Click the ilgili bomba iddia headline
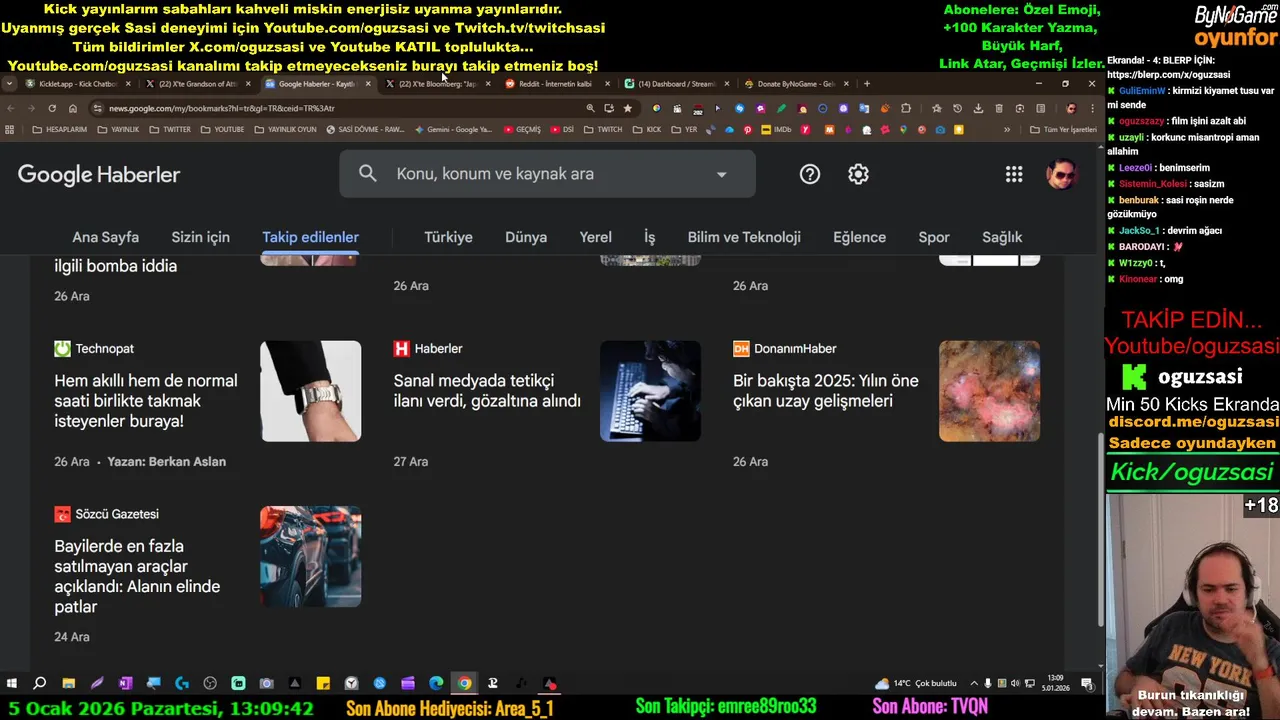The height and width of the screenshot is (720, 1280). tap(116, 266)
